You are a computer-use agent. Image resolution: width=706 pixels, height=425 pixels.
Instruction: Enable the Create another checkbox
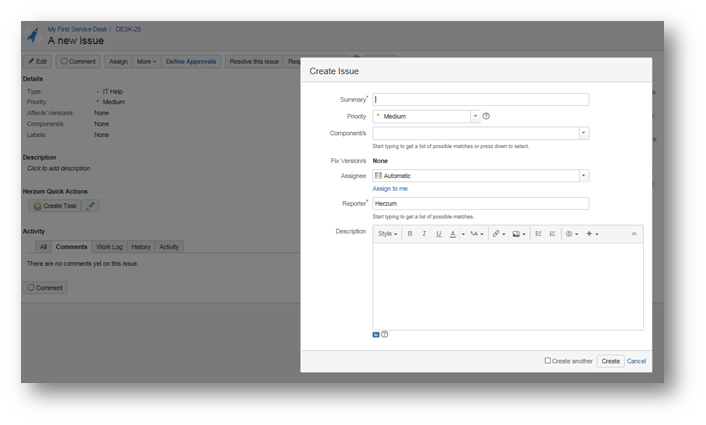(x=547, y=360)
